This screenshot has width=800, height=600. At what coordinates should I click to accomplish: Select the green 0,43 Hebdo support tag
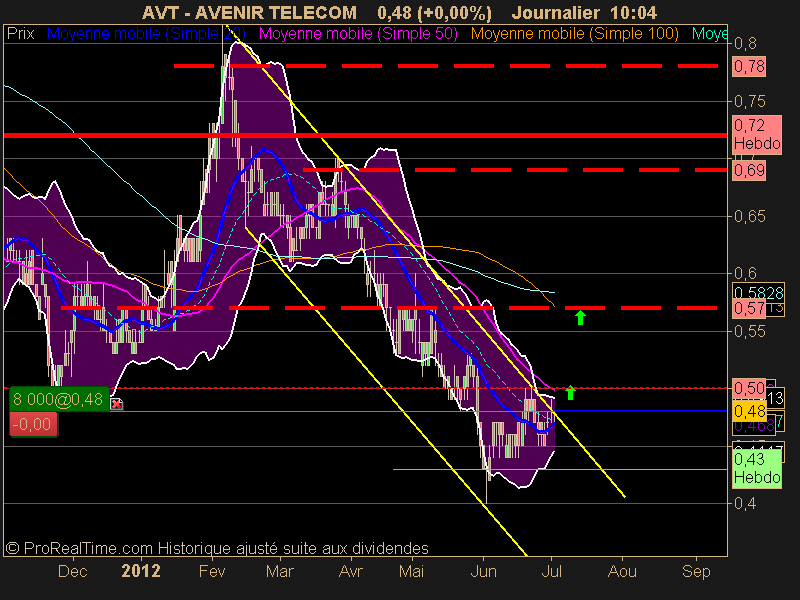(x=757, y=468)
